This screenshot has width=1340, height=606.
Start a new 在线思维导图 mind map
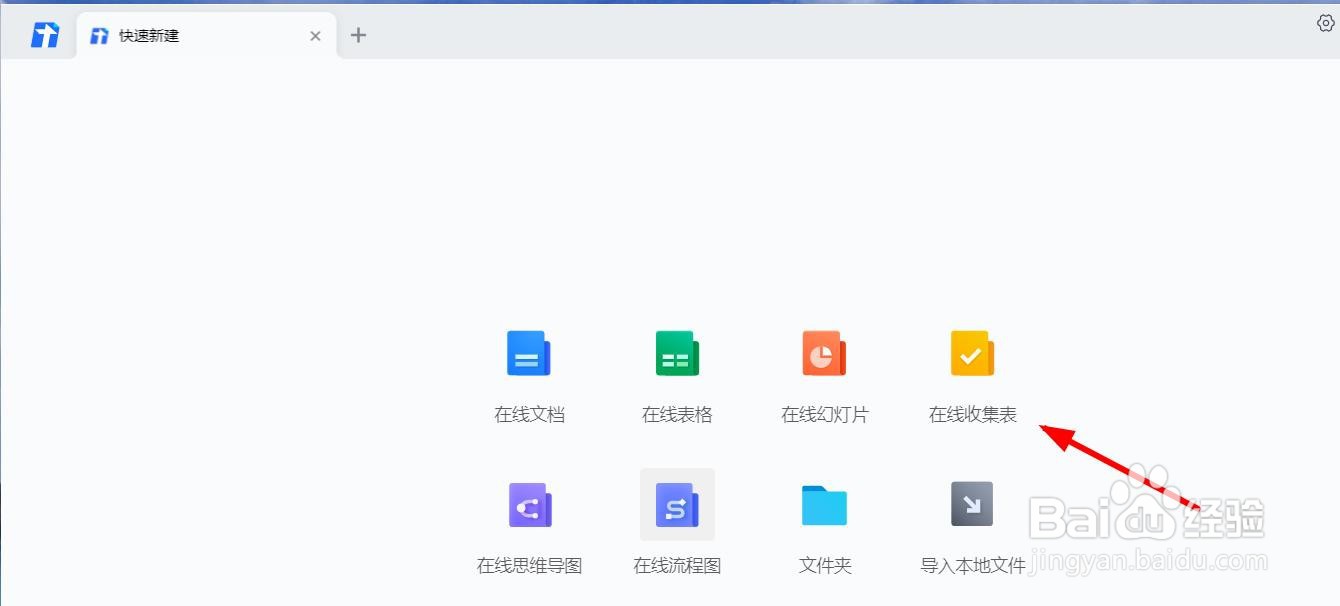tap(528, 525)
